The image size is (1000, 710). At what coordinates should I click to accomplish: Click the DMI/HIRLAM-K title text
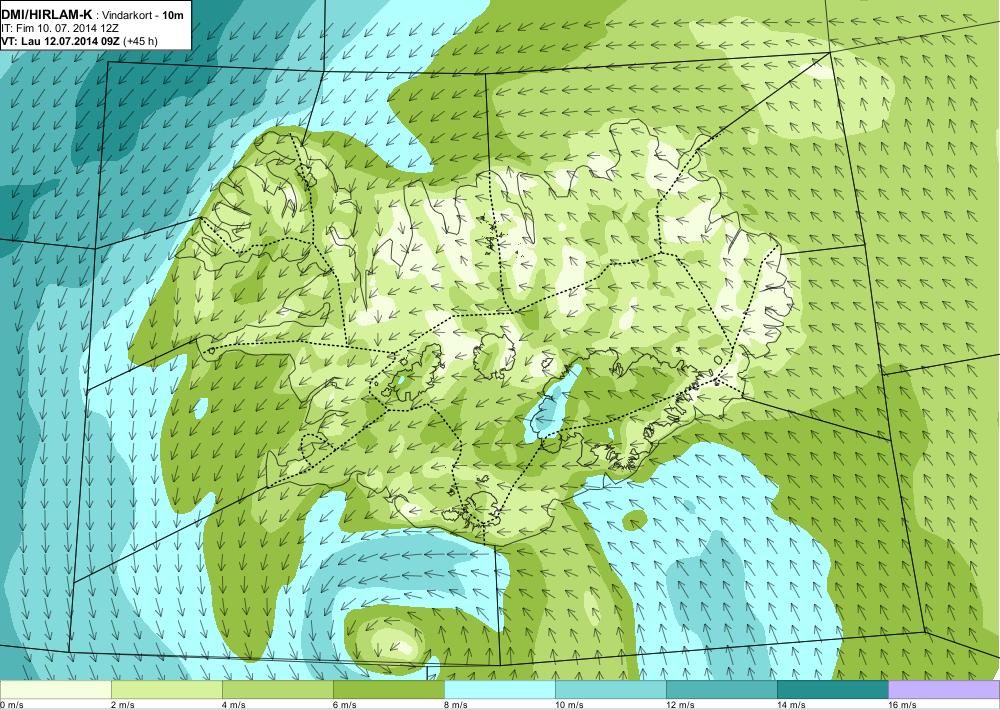click(47, 15)
